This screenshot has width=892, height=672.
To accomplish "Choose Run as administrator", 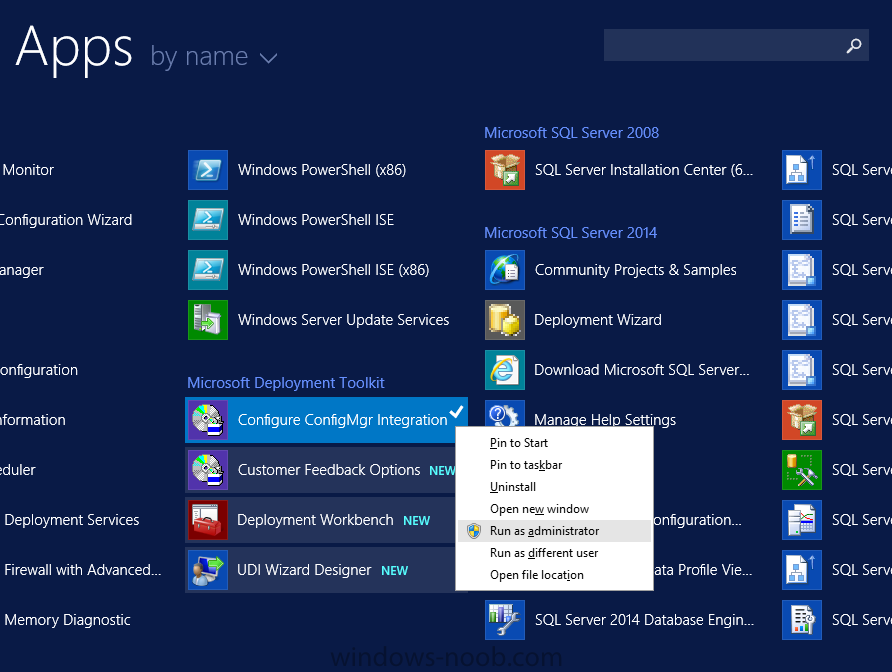I will click(555, 531).
